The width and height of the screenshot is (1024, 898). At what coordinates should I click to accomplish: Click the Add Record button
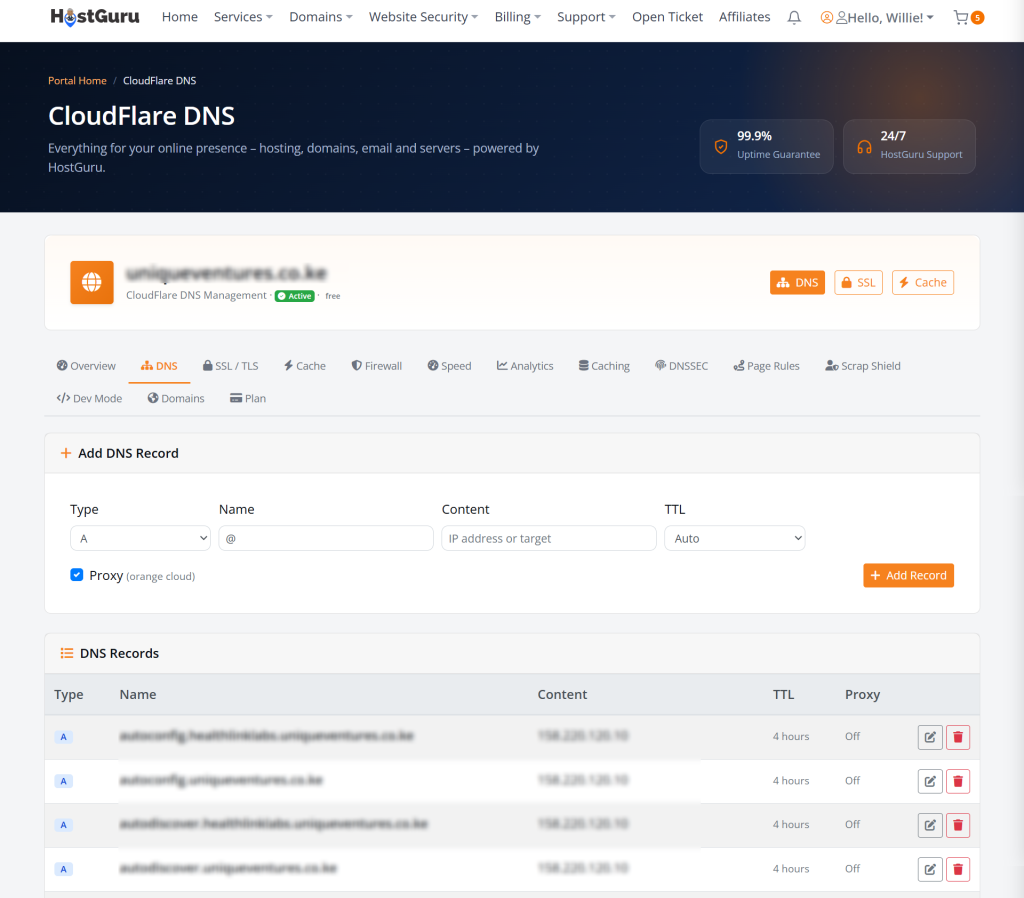tap(908, 575)
